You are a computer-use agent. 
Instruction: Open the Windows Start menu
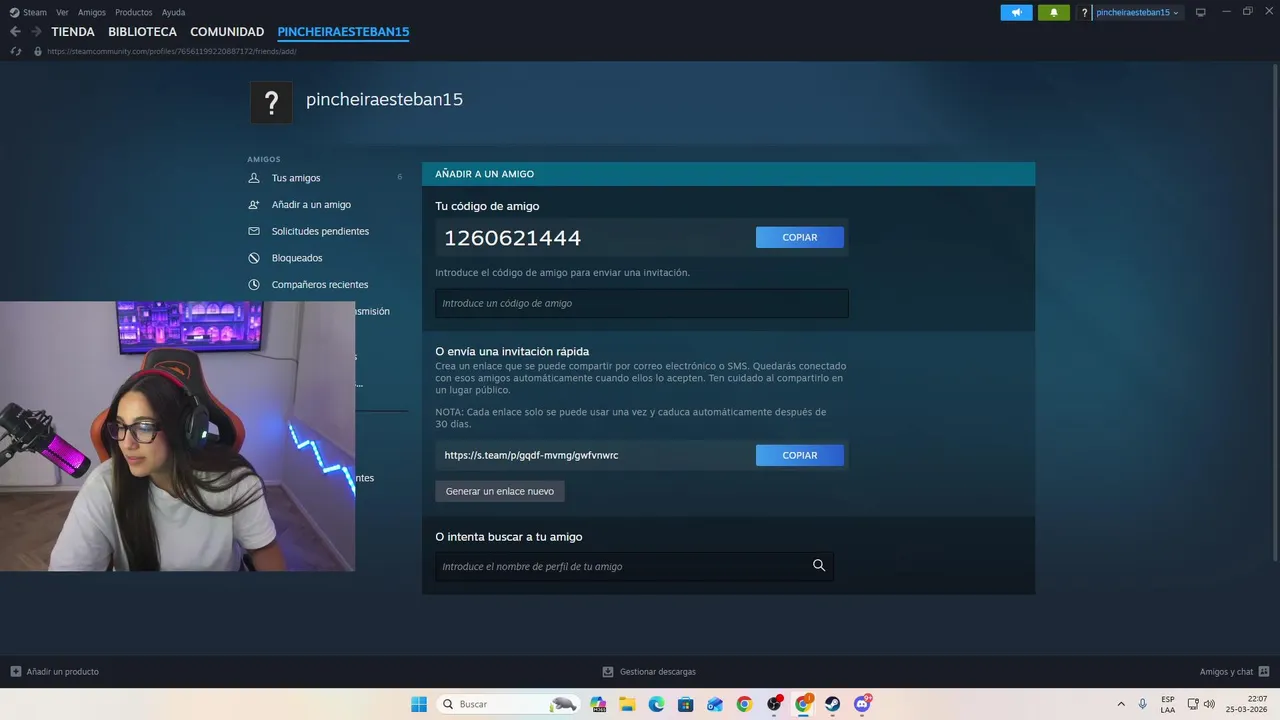pos(419,704)
